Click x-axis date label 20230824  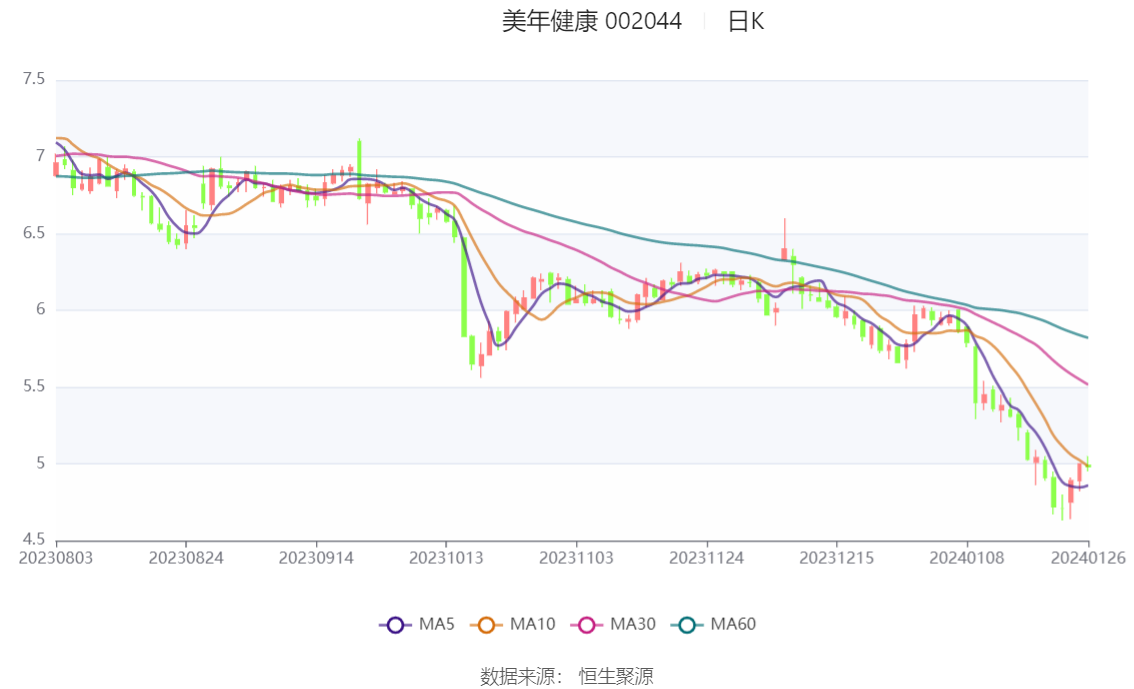pos(186,558)
